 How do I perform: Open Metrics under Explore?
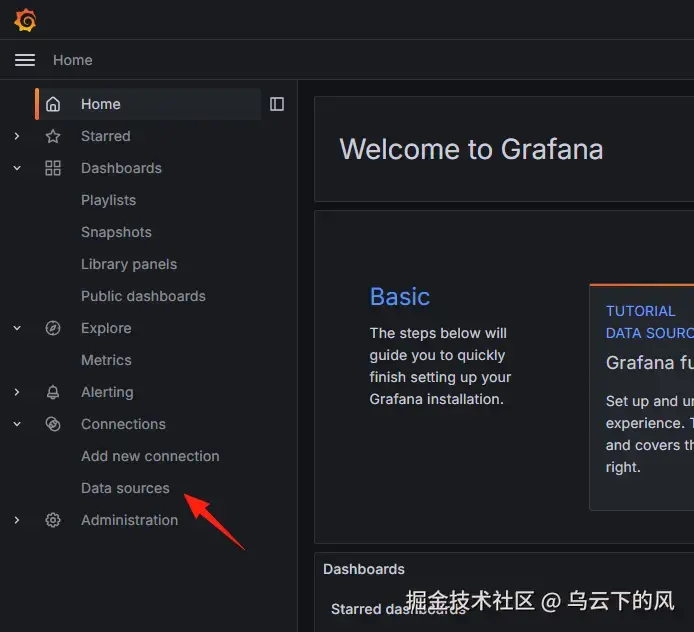tap(106, 360)
